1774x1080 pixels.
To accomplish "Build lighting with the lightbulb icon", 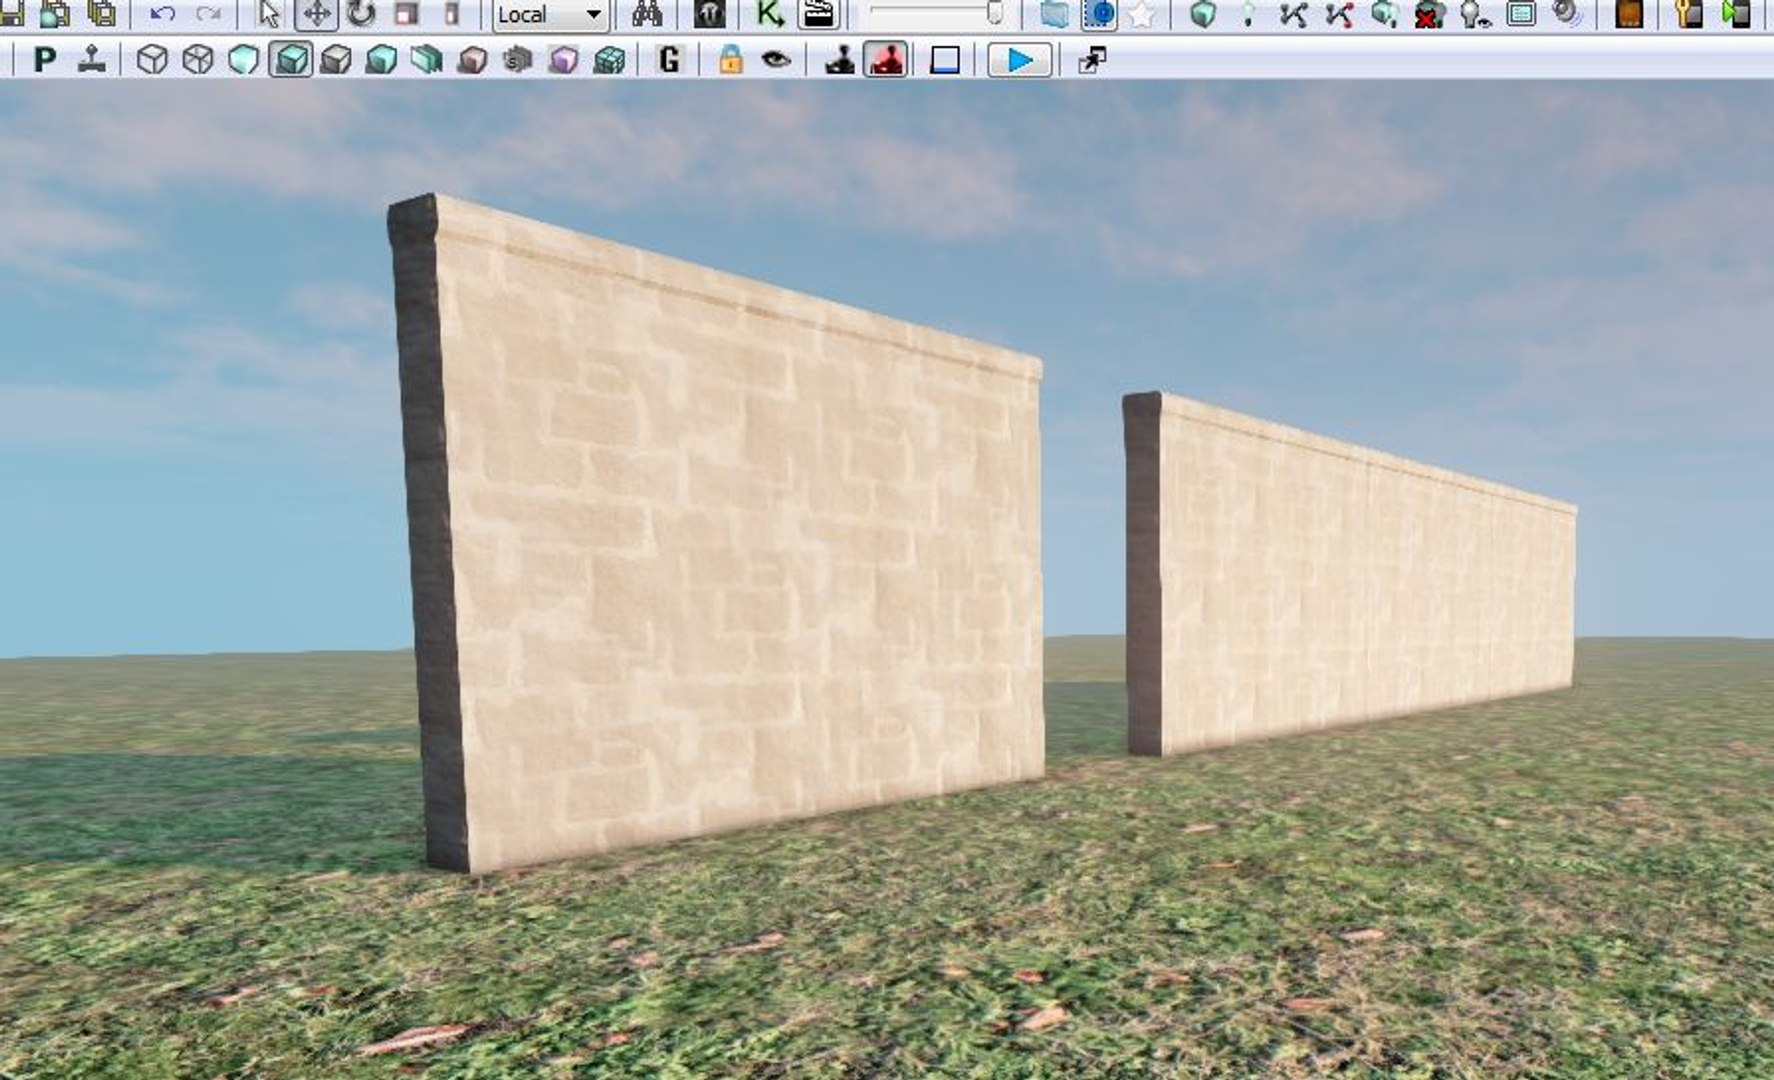I will pos(1248,14).
